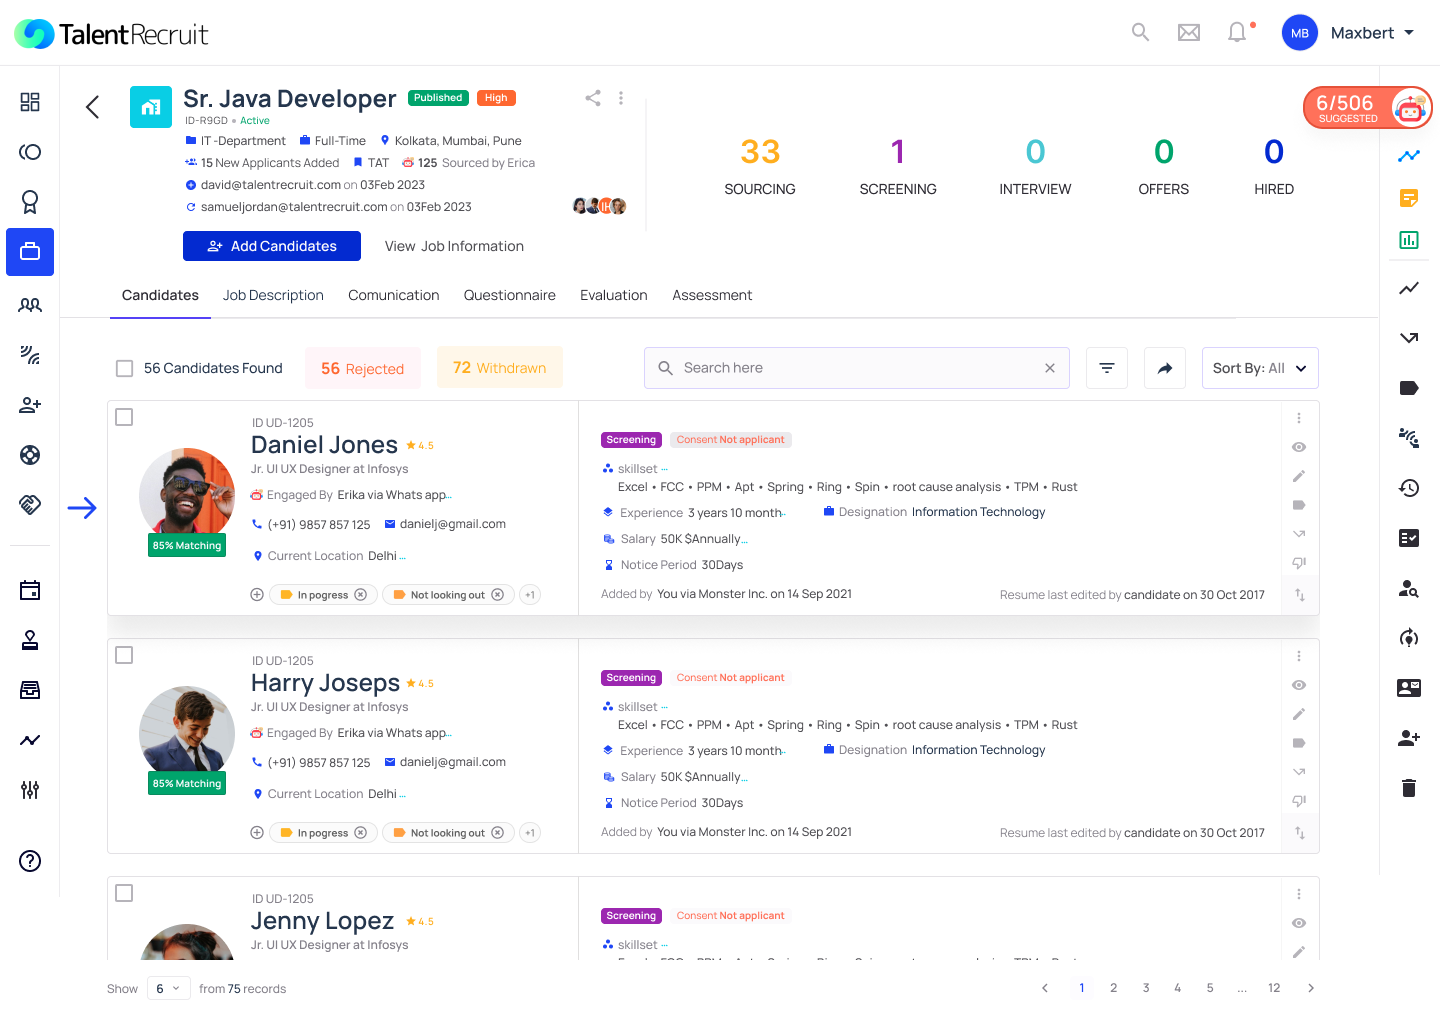Go to the next page of results
The height and width of the screenshot is (1024, 1440).
click(x=1311, y=988)
